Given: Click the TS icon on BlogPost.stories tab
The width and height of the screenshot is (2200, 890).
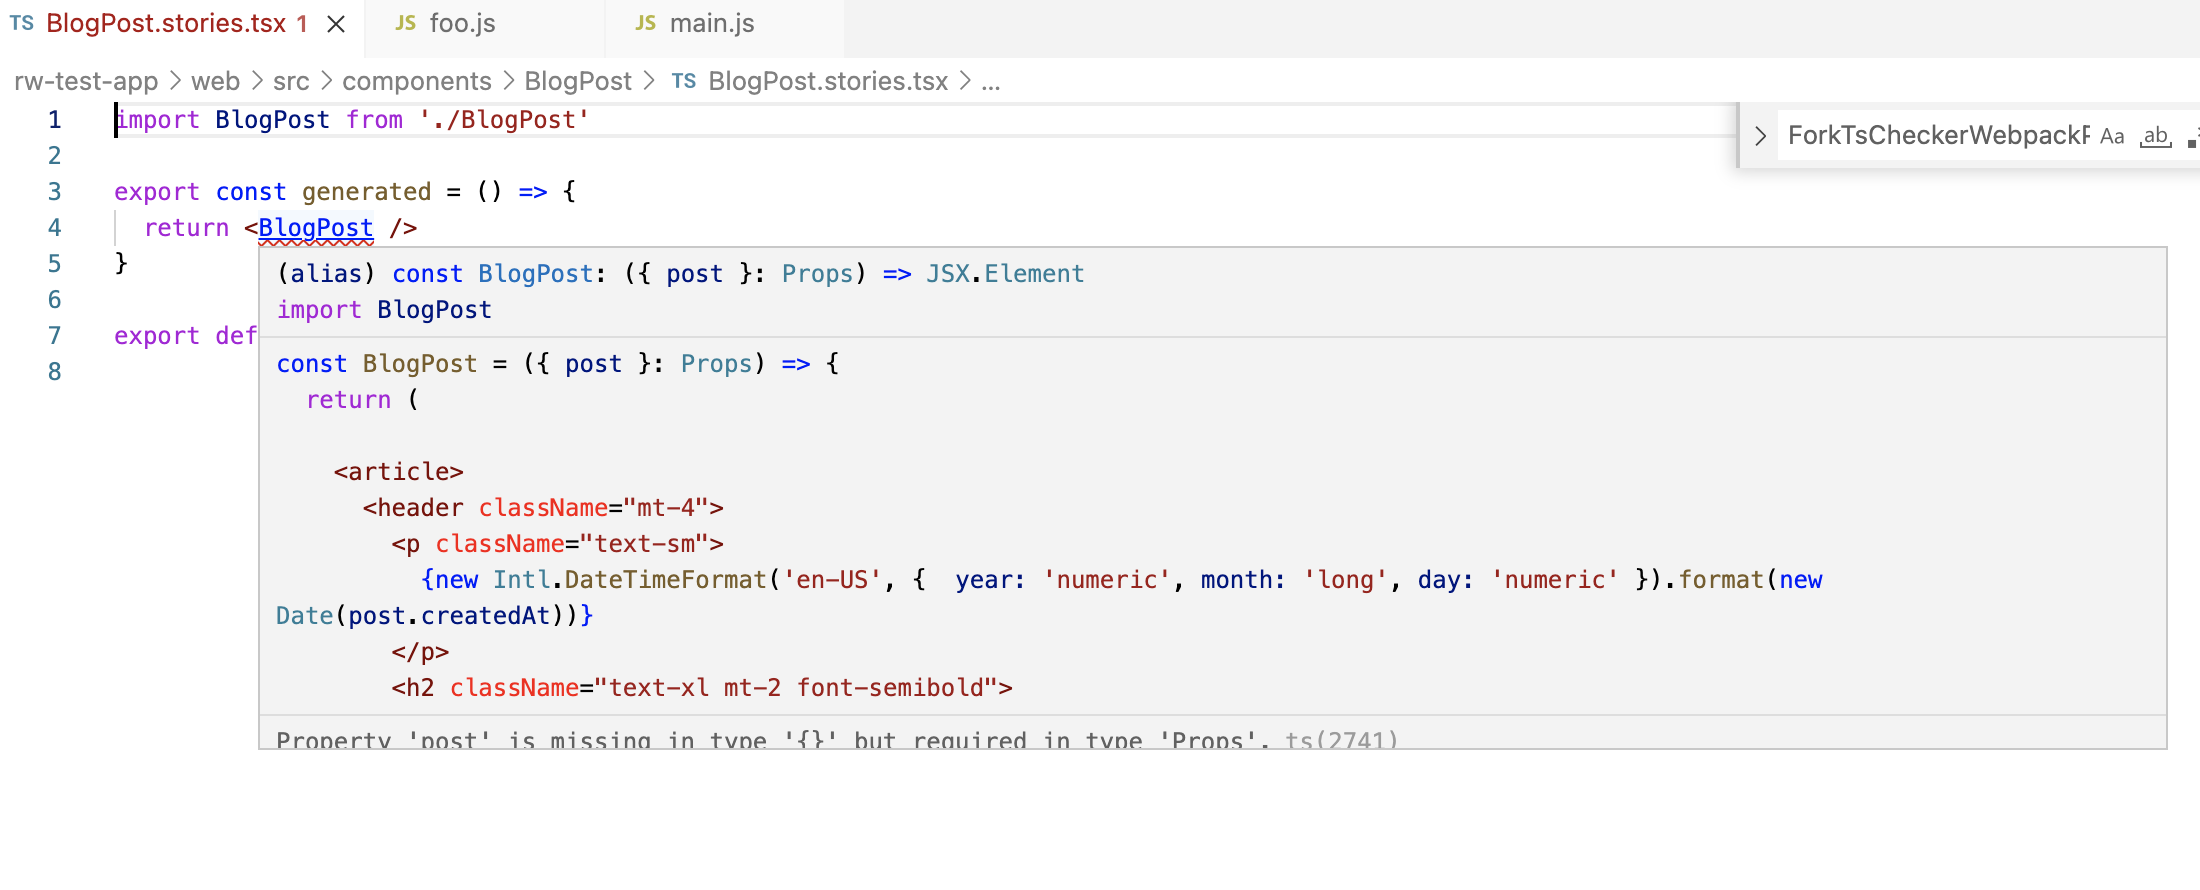Looking at the screenshot, I should pyautogui.click(x=22, y=23).
